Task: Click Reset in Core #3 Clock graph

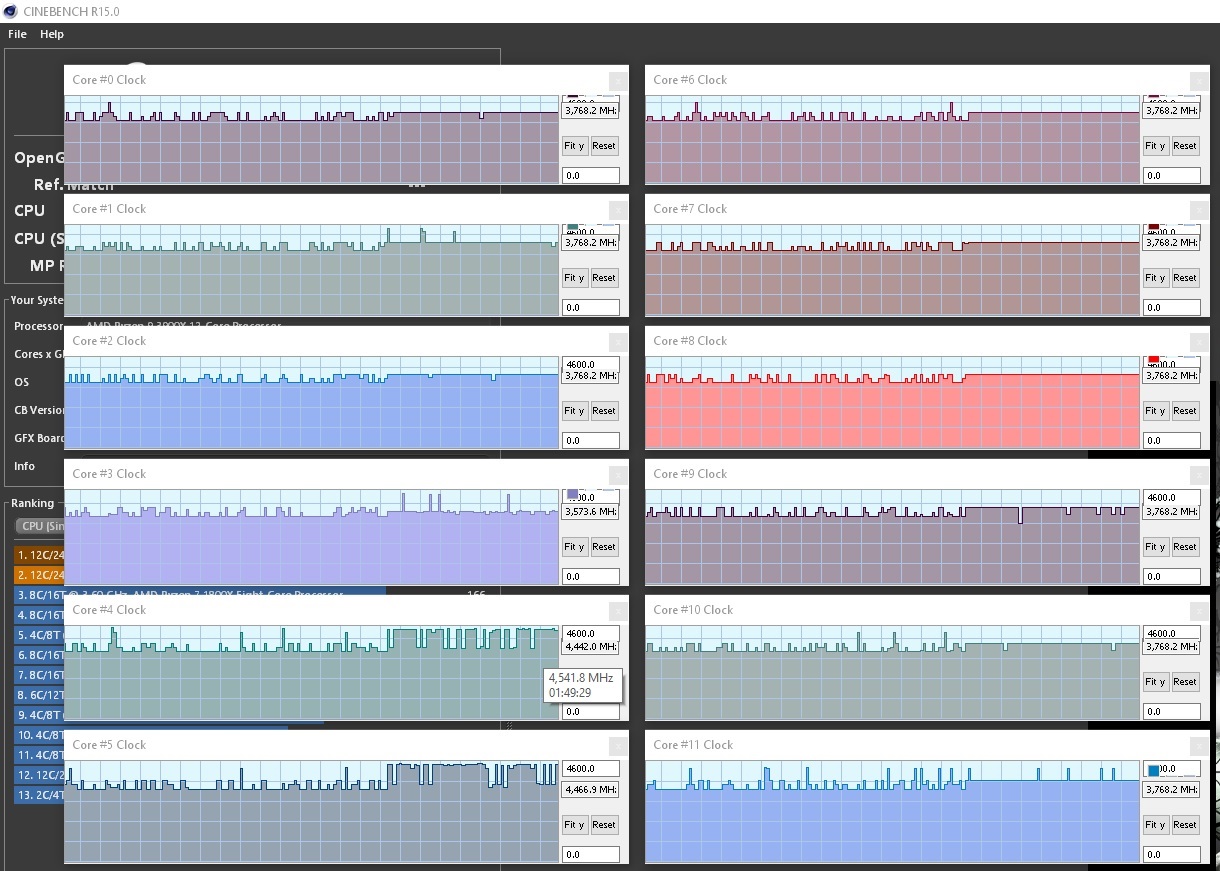Action: (604, 547)
